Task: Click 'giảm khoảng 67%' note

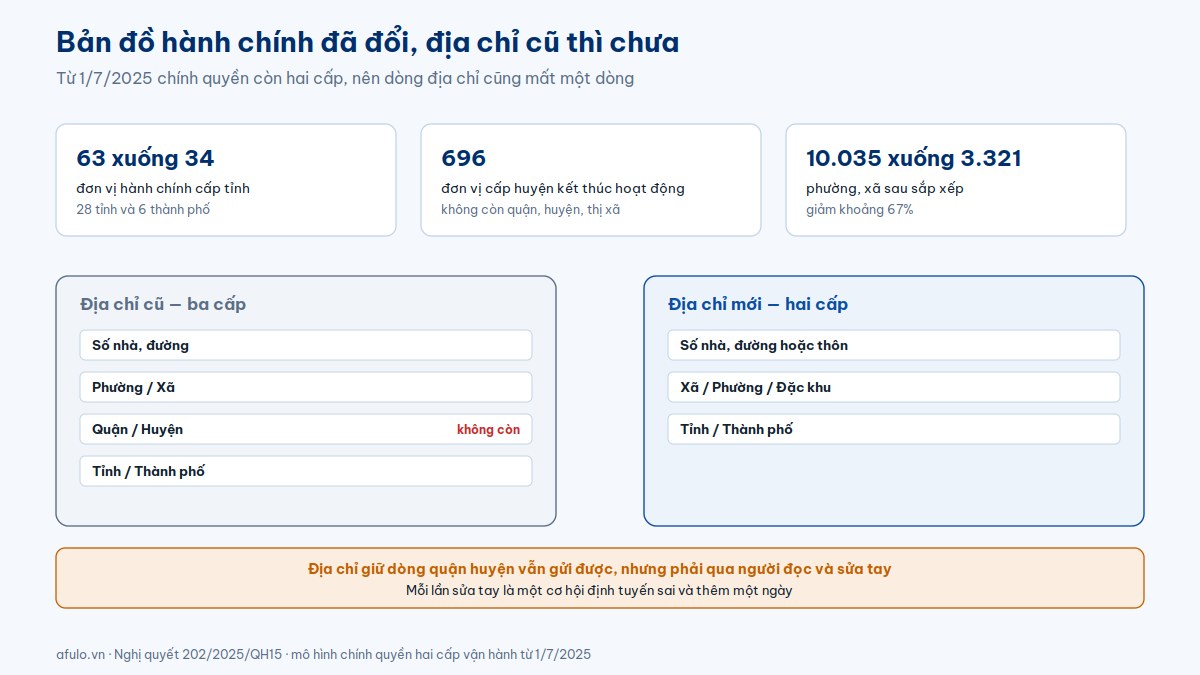Action: pyautogui.click(x=859, y=210)
